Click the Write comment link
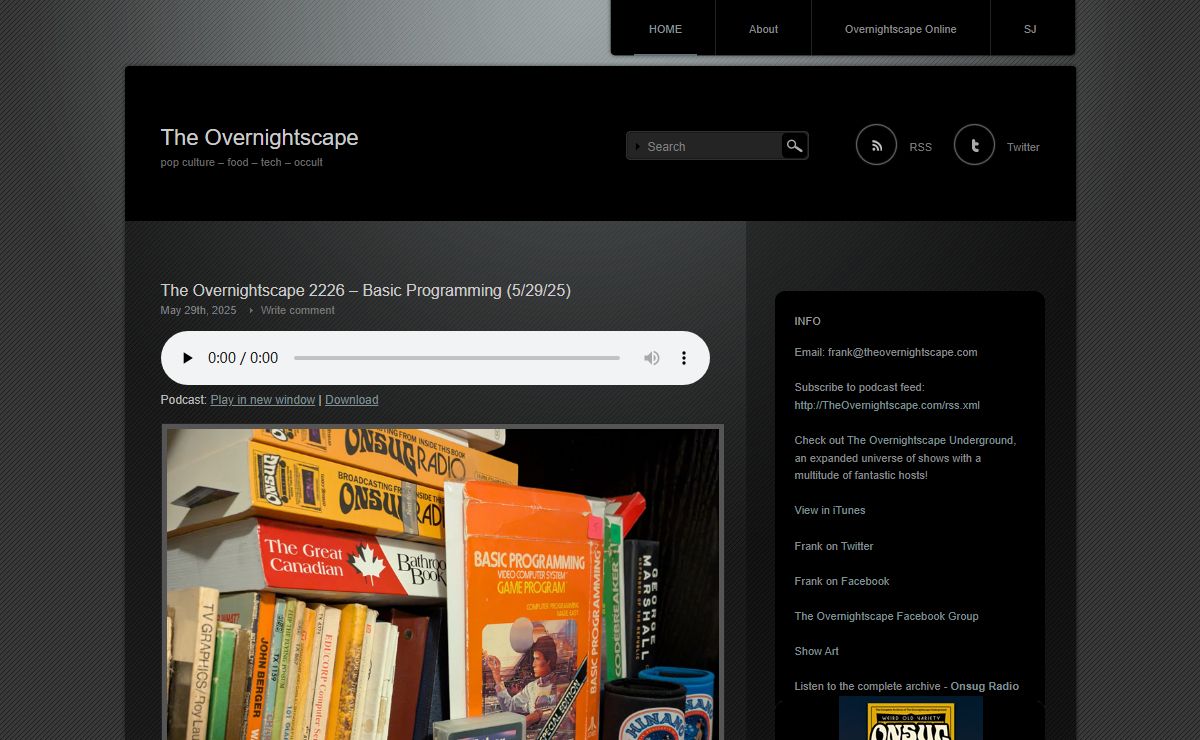Viewport: 1200px width, 740px height. pos(298,310)
